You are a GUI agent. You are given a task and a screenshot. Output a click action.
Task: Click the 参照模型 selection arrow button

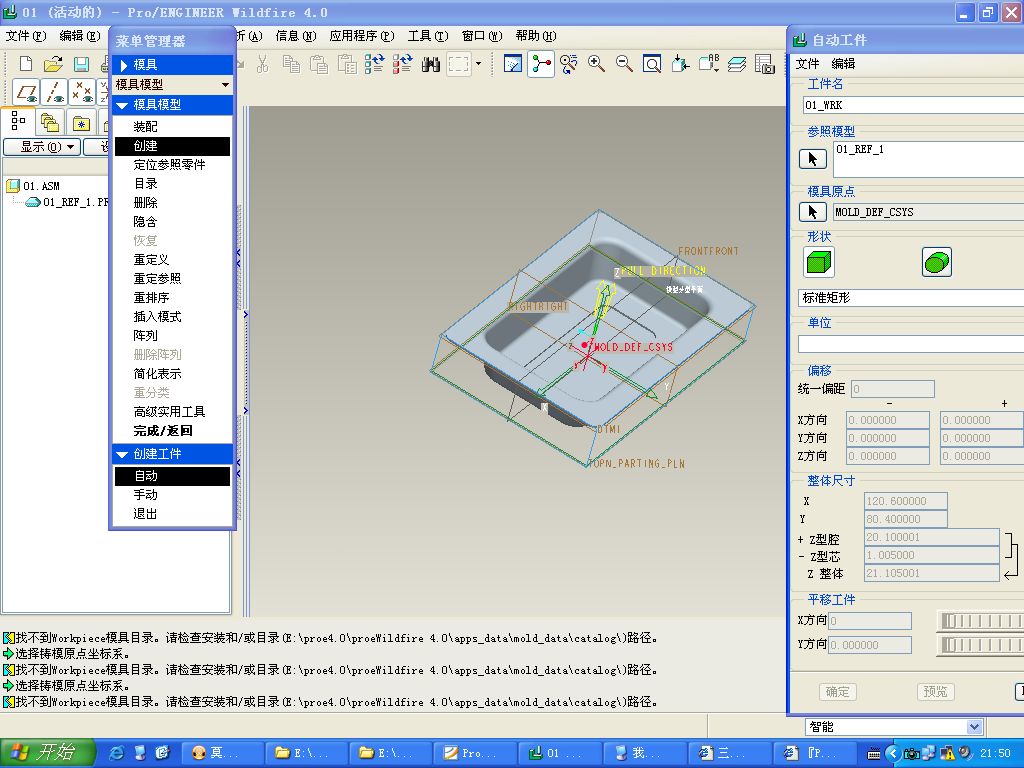coord(813,159)
